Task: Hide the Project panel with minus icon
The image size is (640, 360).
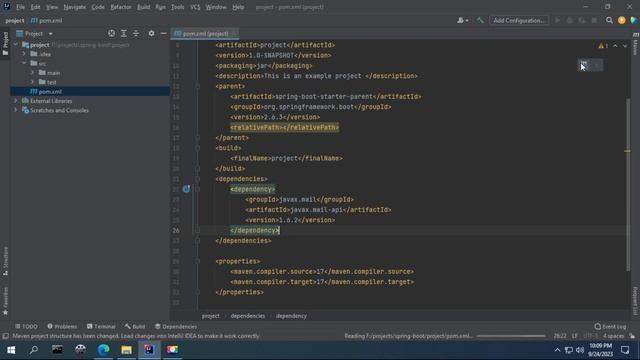Action: [x=163, y=33]
